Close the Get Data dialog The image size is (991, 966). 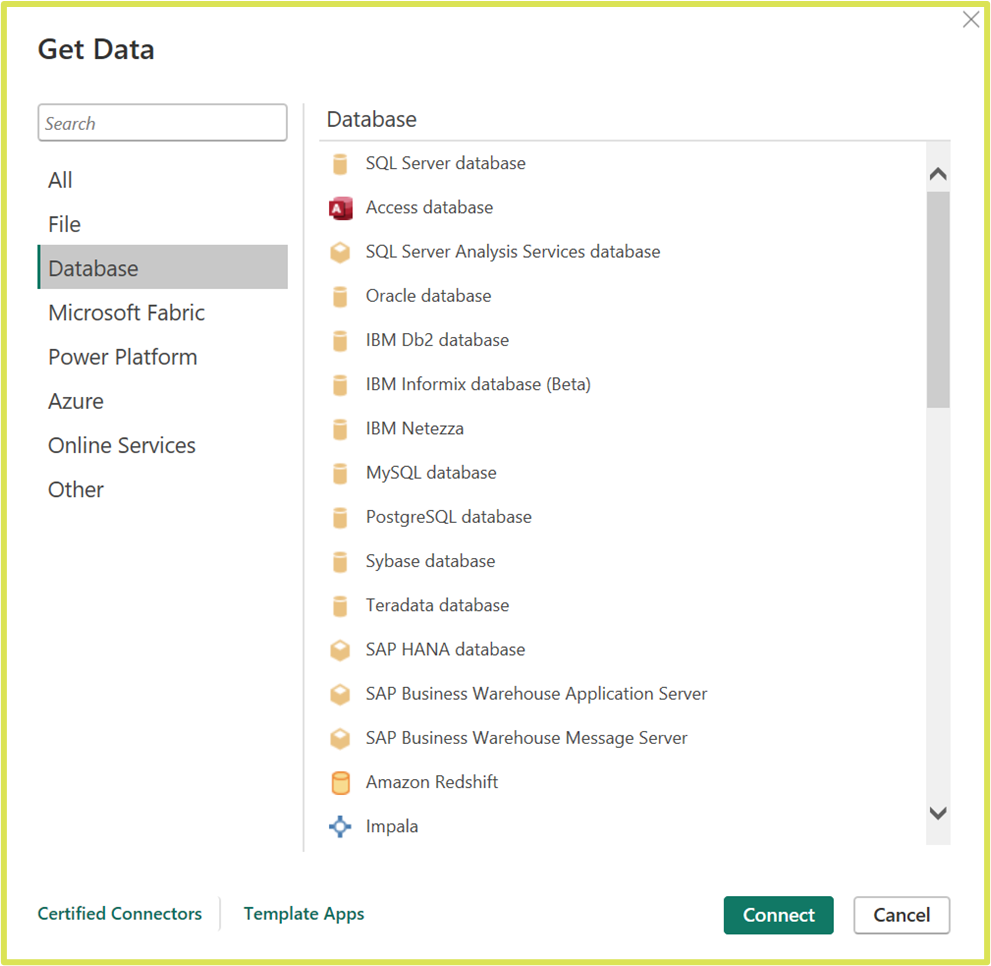coord(971,20)
